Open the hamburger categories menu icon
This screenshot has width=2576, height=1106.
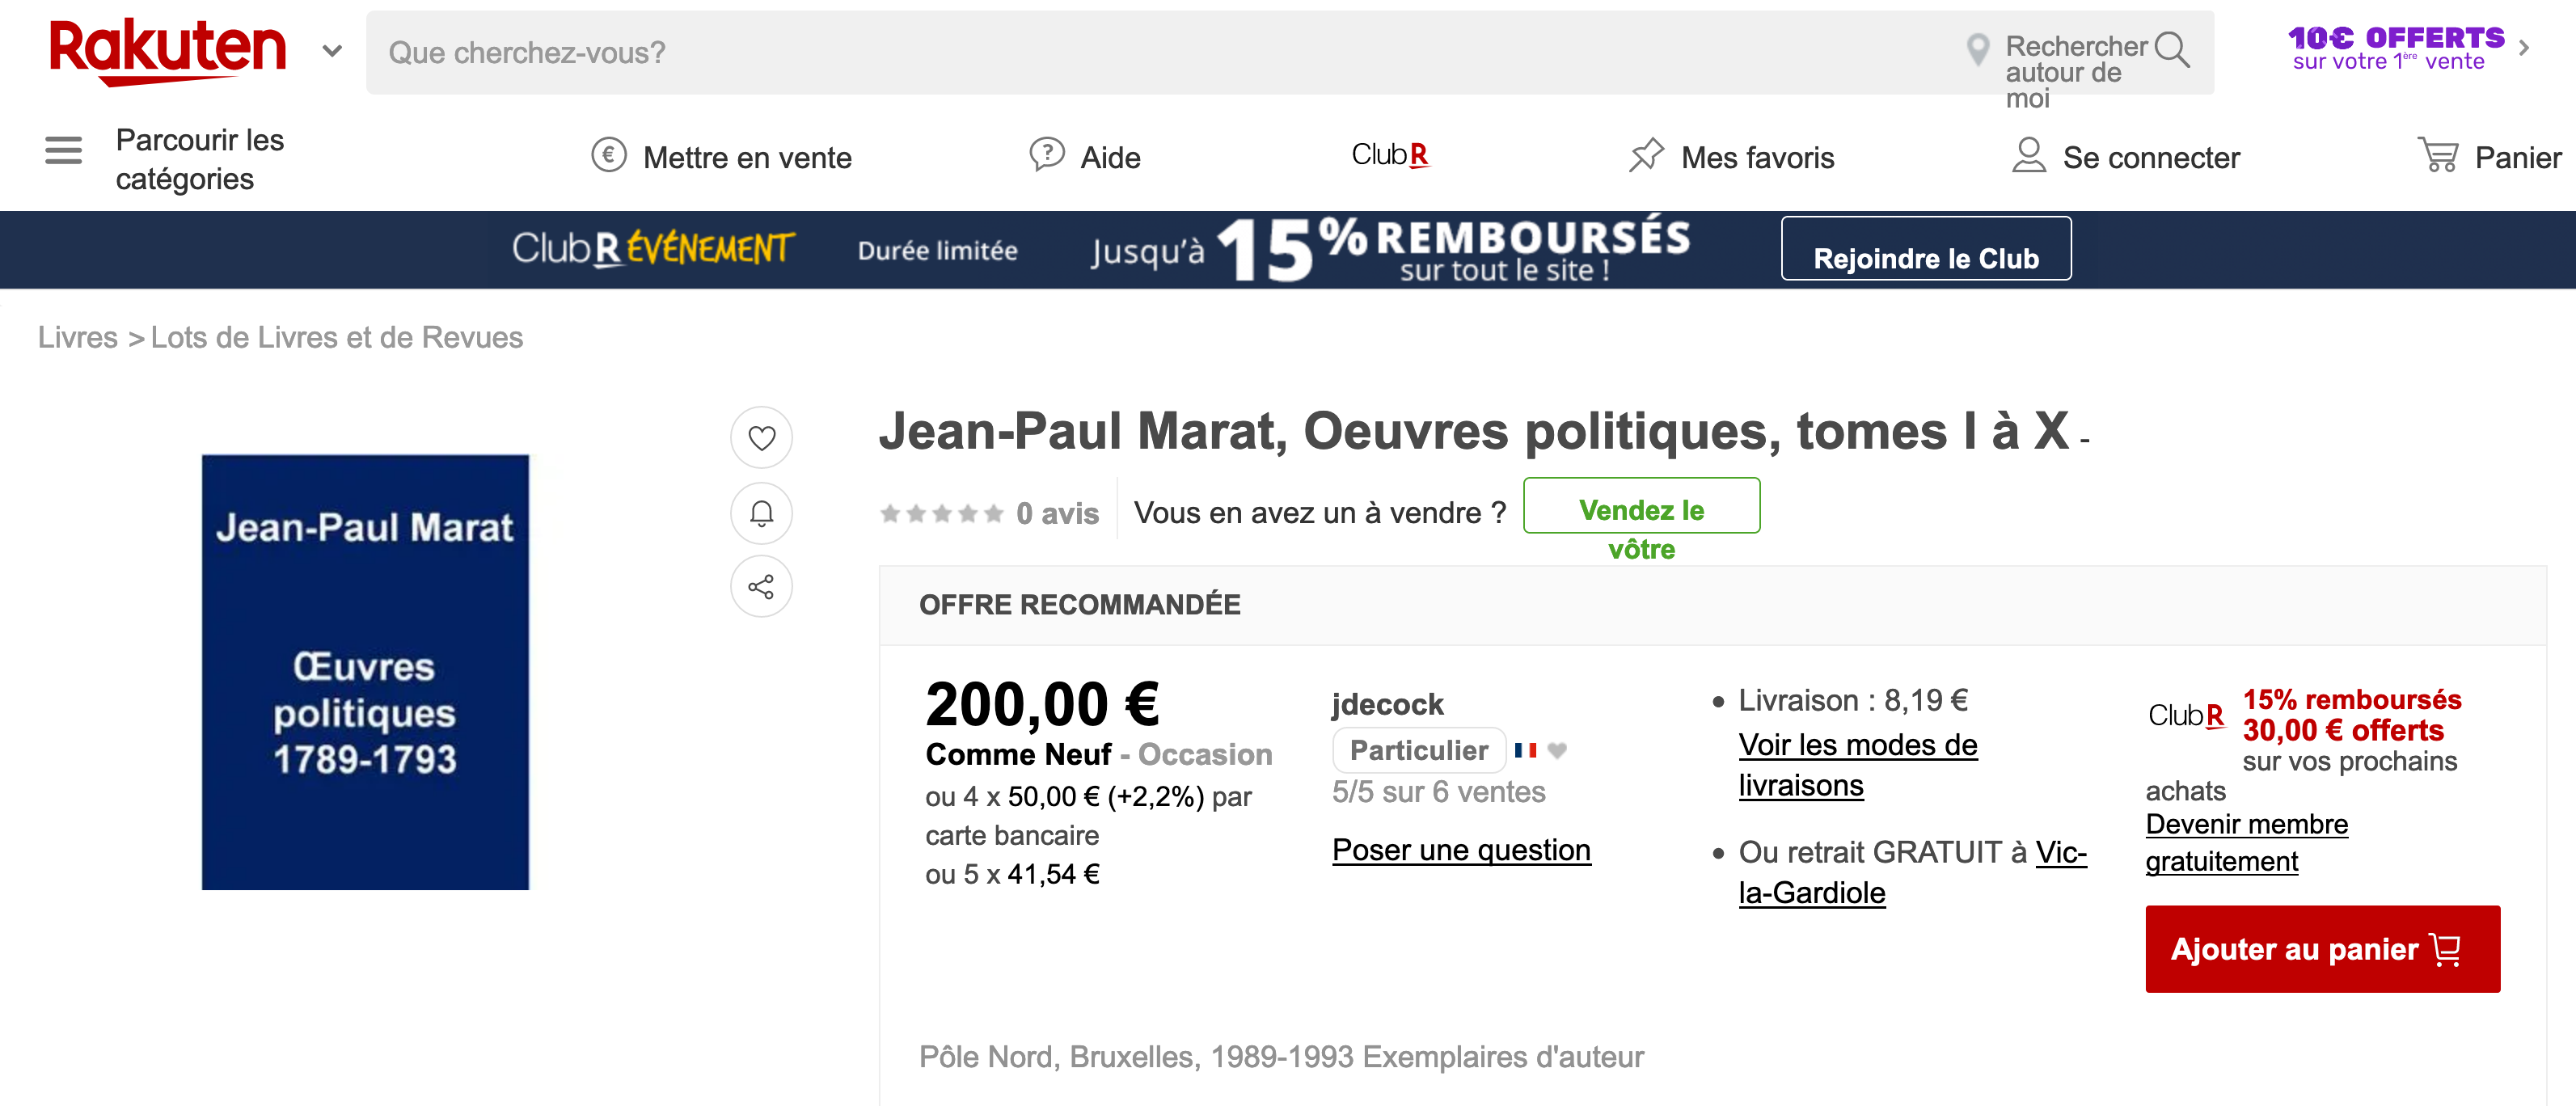point(63,151)
